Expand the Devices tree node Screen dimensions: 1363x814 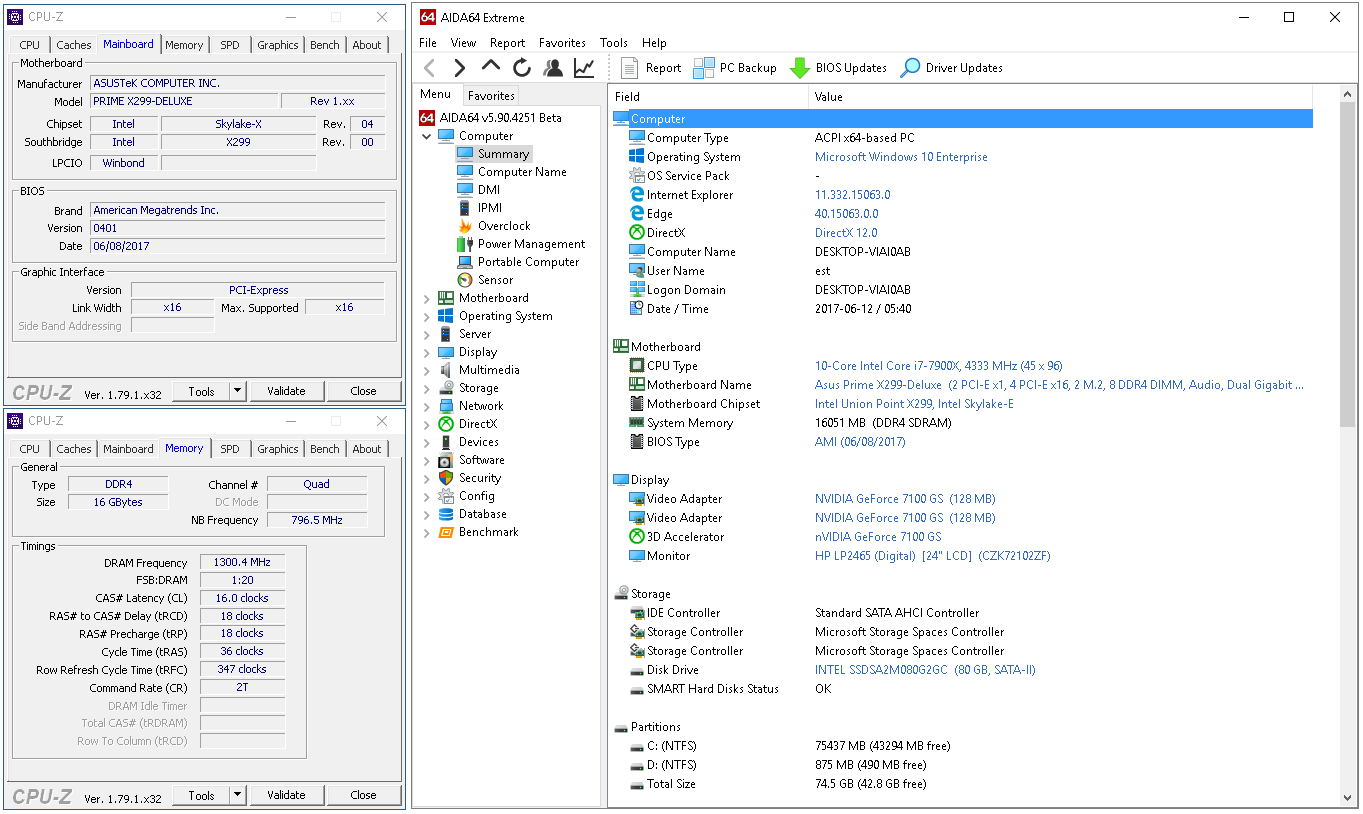427,442
